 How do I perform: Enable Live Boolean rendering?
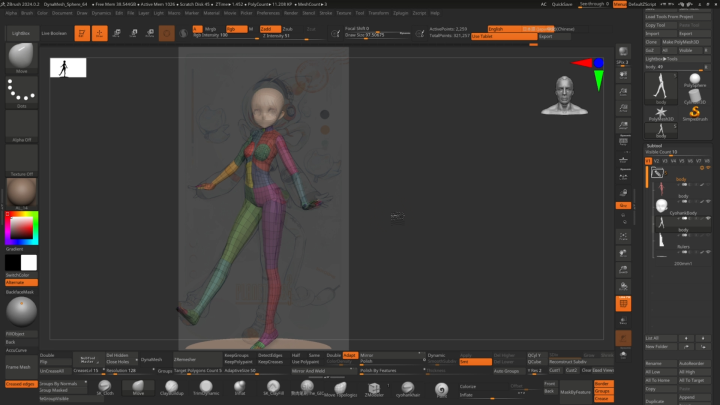pyautogui.click(x=54, y=34)
